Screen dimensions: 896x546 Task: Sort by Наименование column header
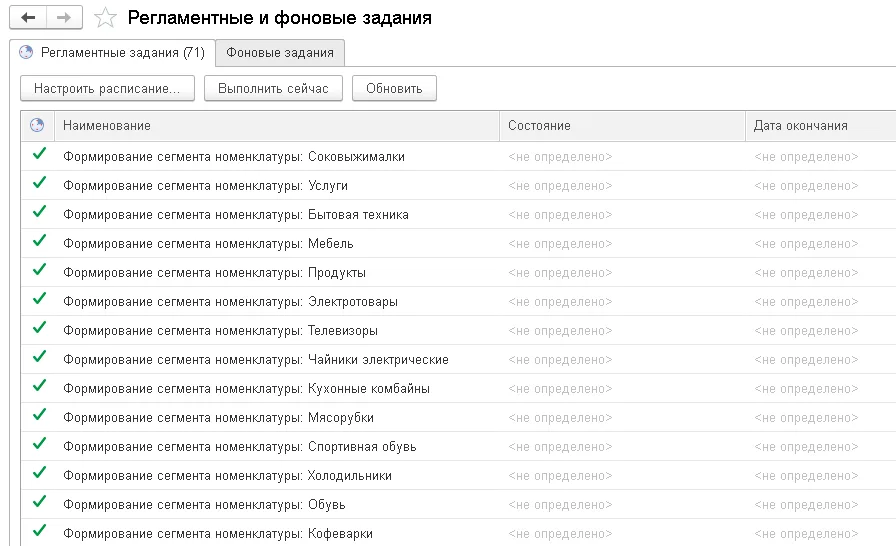point(277,126)
